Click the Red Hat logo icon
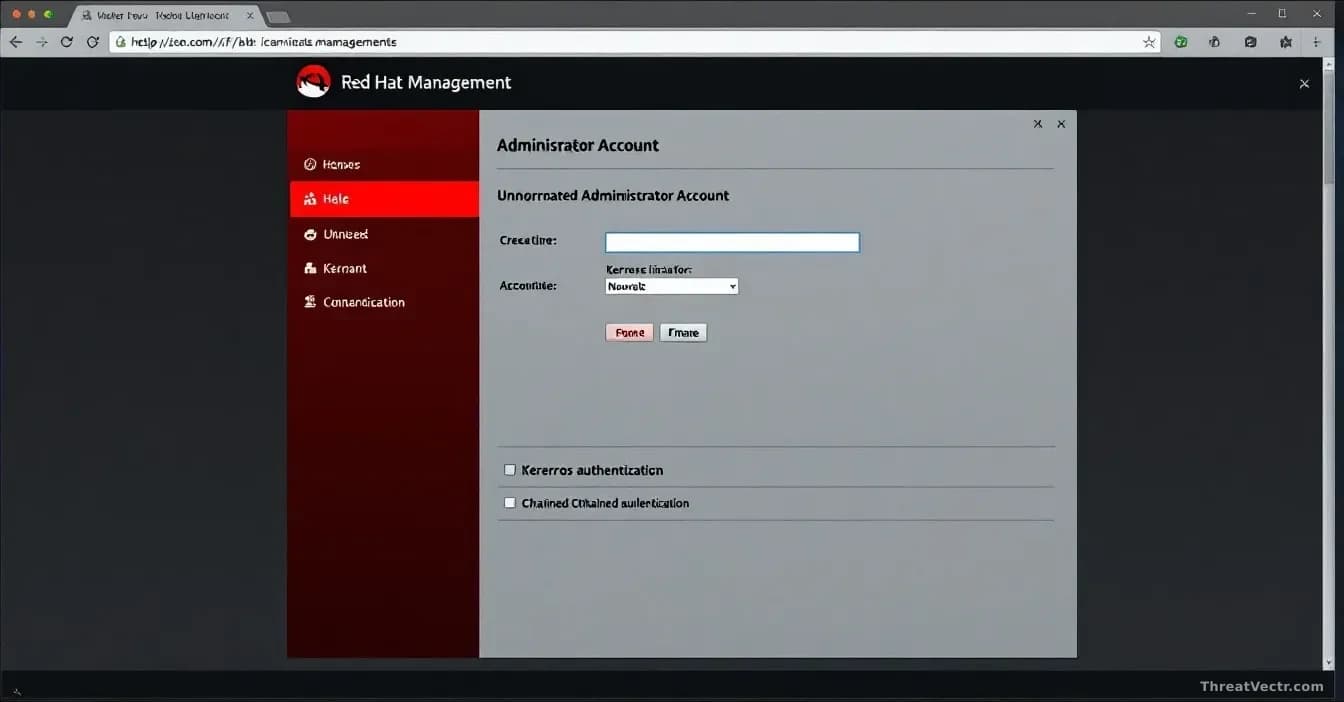 (313, 81)
